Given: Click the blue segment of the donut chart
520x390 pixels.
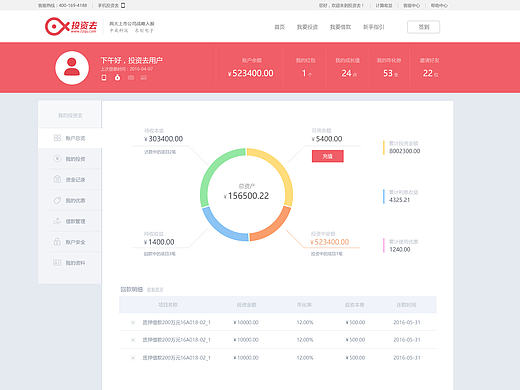Looking at the screenshot, I should pos(221,227).
